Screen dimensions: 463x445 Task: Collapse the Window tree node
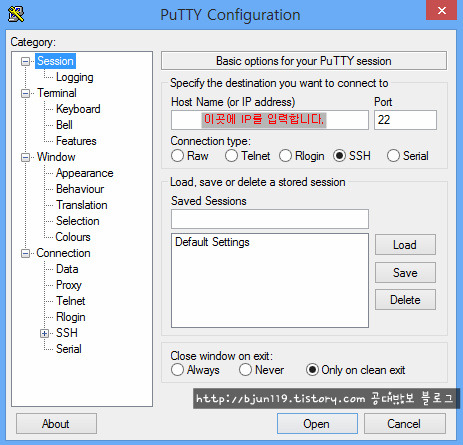25,157
